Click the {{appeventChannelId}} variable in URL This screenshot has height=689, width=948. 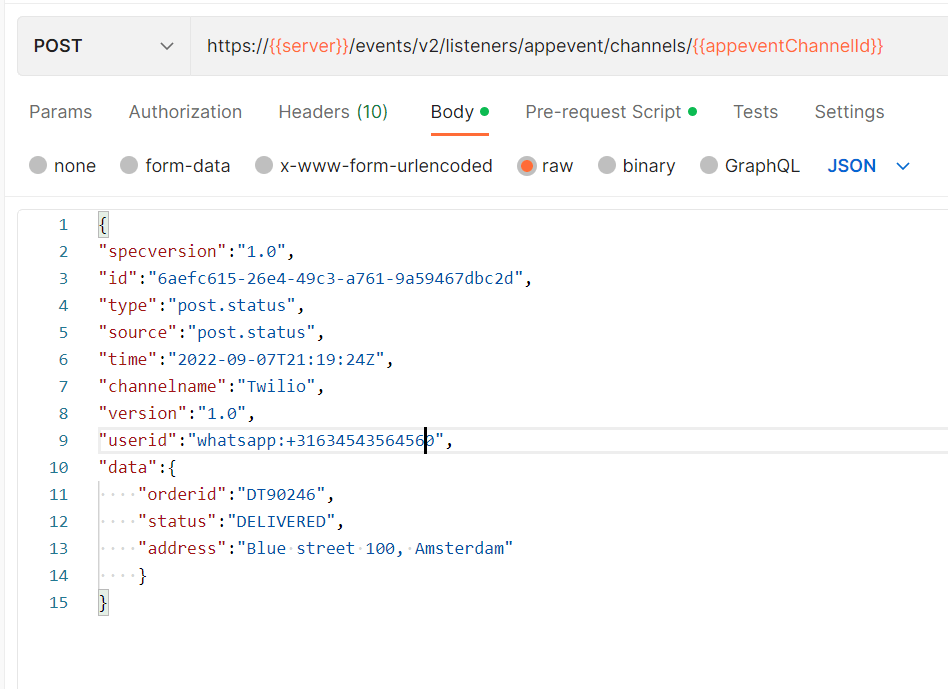click(x=788, y=46)
